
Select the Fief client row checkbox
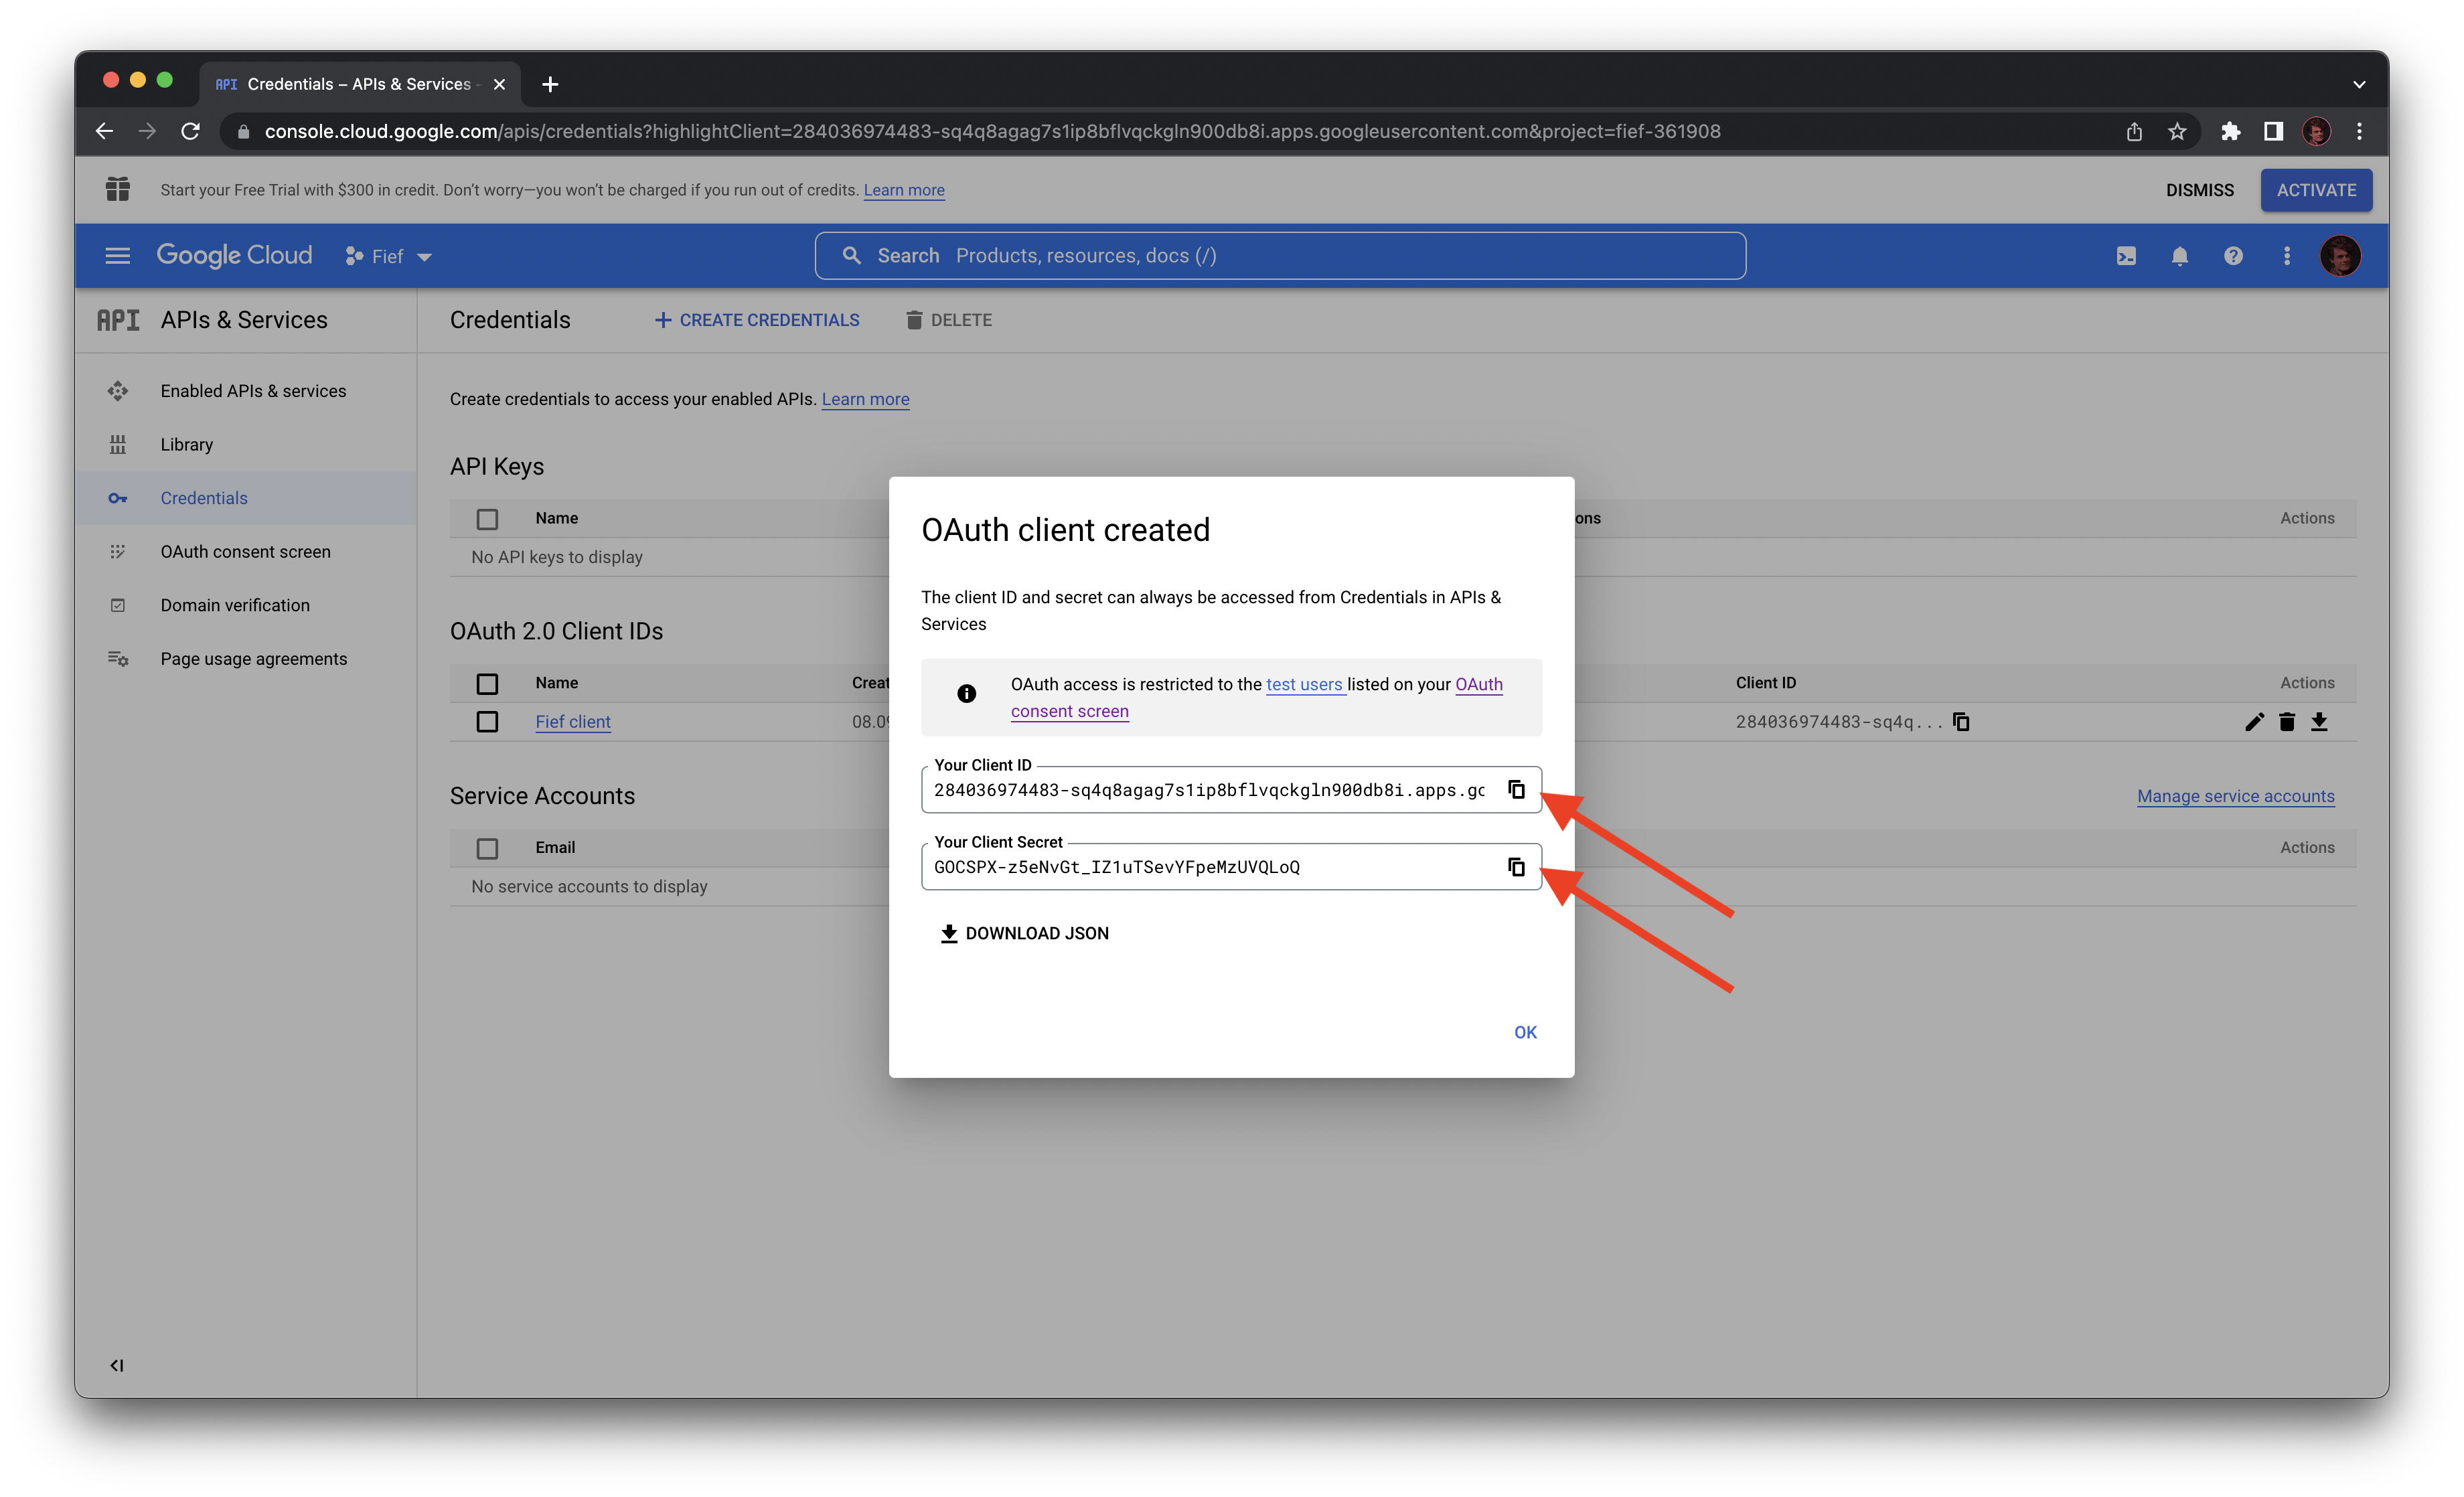coord(487,721)
